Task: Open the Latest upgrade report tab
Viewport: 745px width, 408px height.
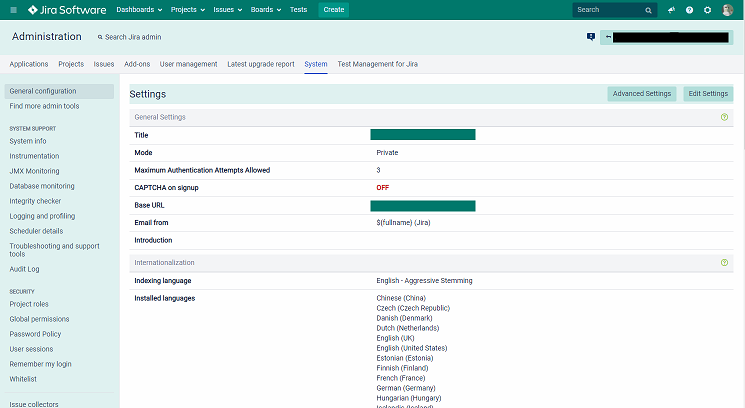Action: [261, 64]
